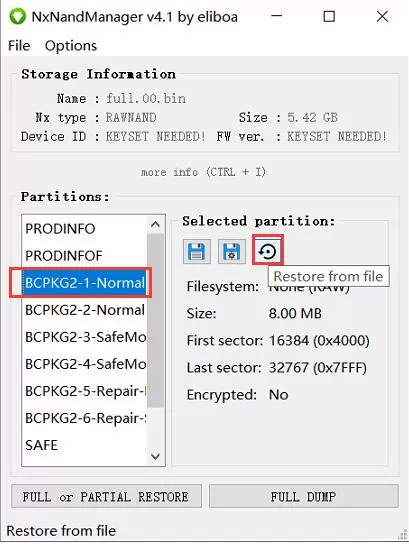The image size is (409, 544).
Task: Click the Restore from file icon
Action: coord(267,251)
